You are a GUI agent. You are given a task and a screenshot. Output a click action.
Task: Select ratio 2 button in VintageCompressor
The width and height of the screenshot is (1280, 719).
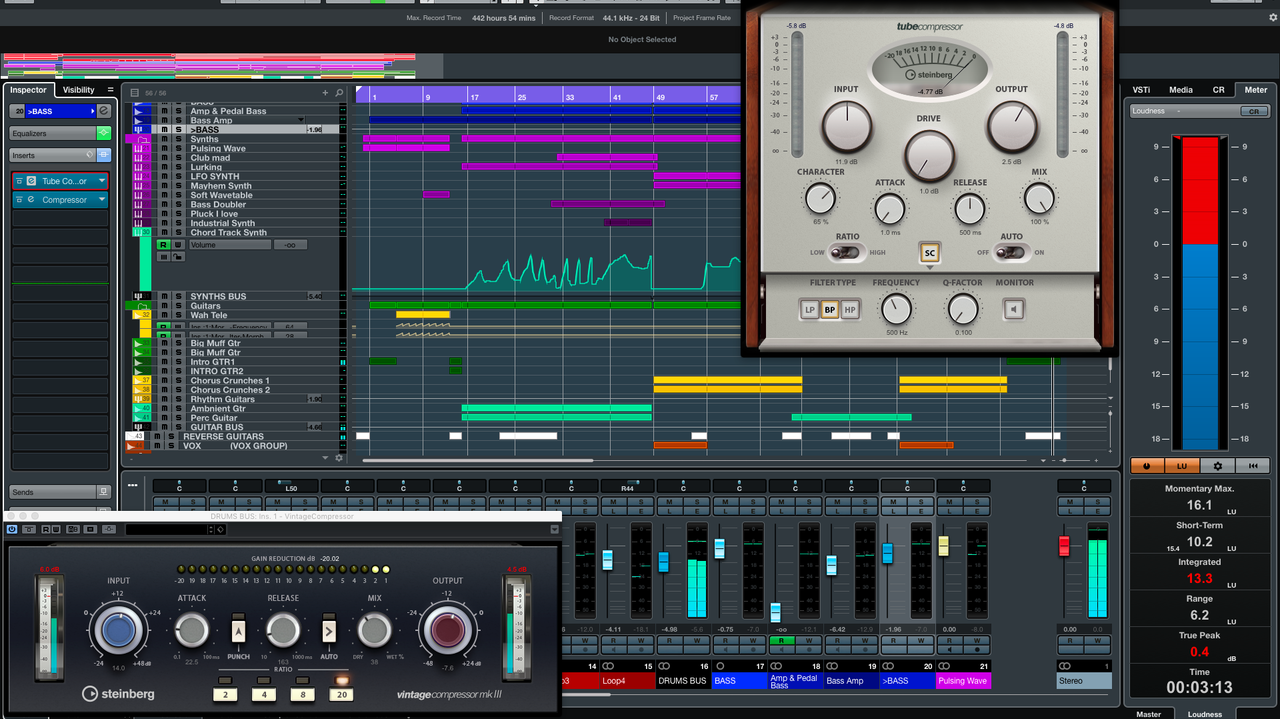click(x=226, y=694)
